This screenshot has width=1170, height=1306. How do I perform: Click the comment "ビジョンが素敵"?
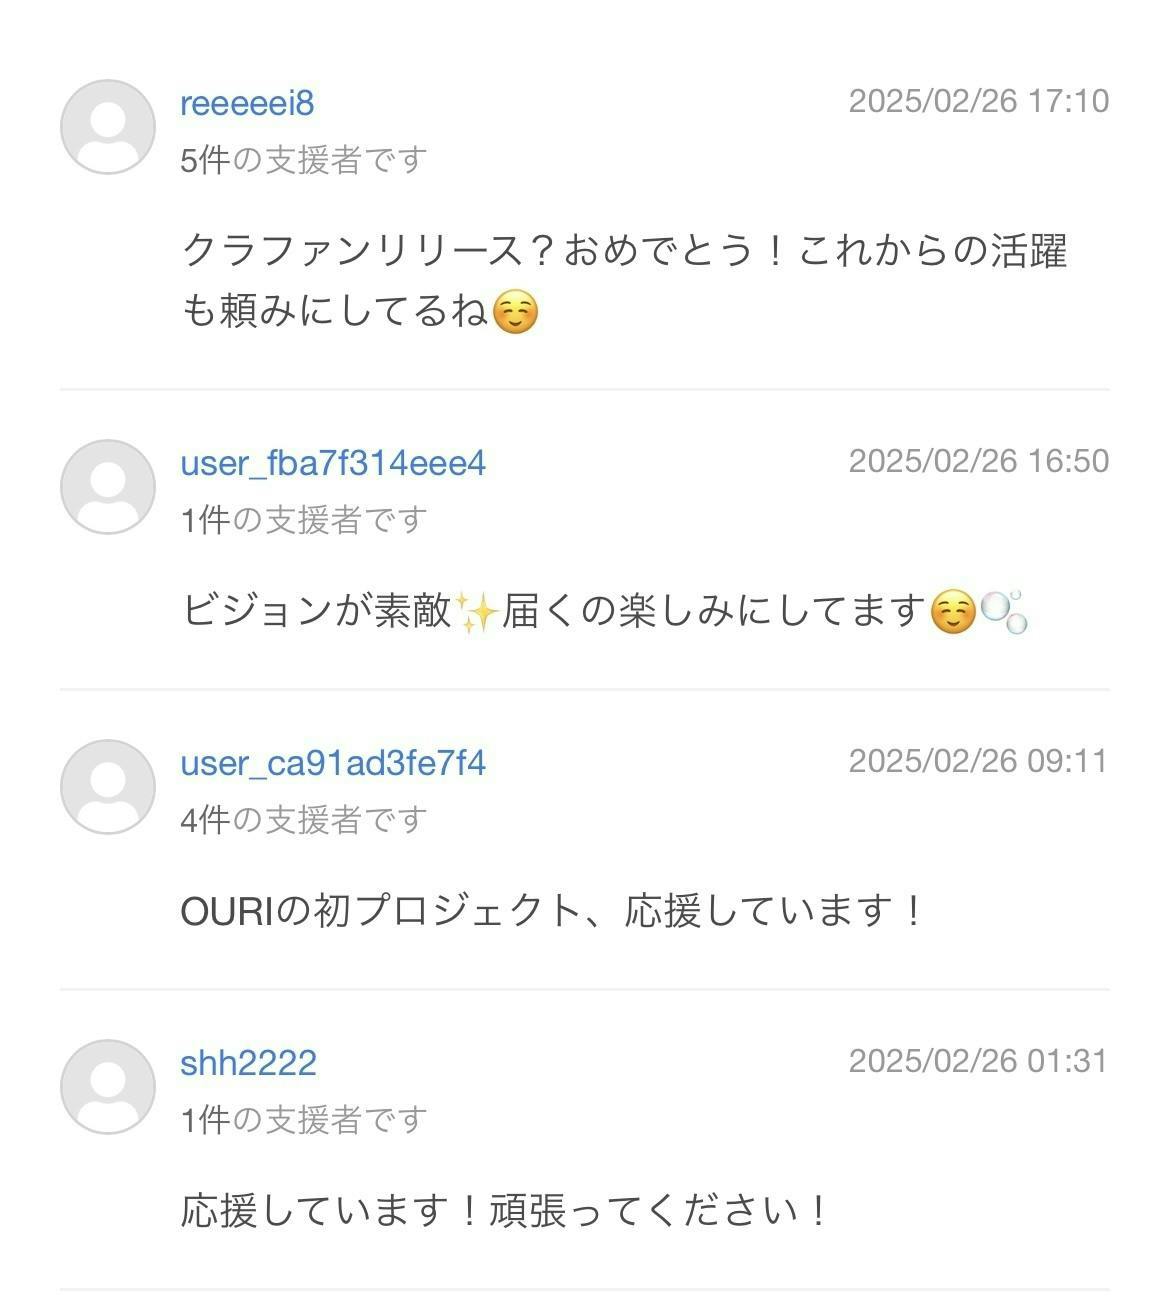click(x=603, y=611)
